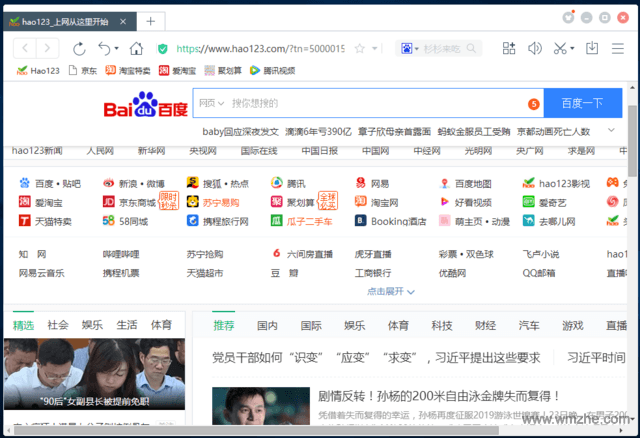
Task: Click the search magnifier in toolbar search box
Action: pos(471,49)
